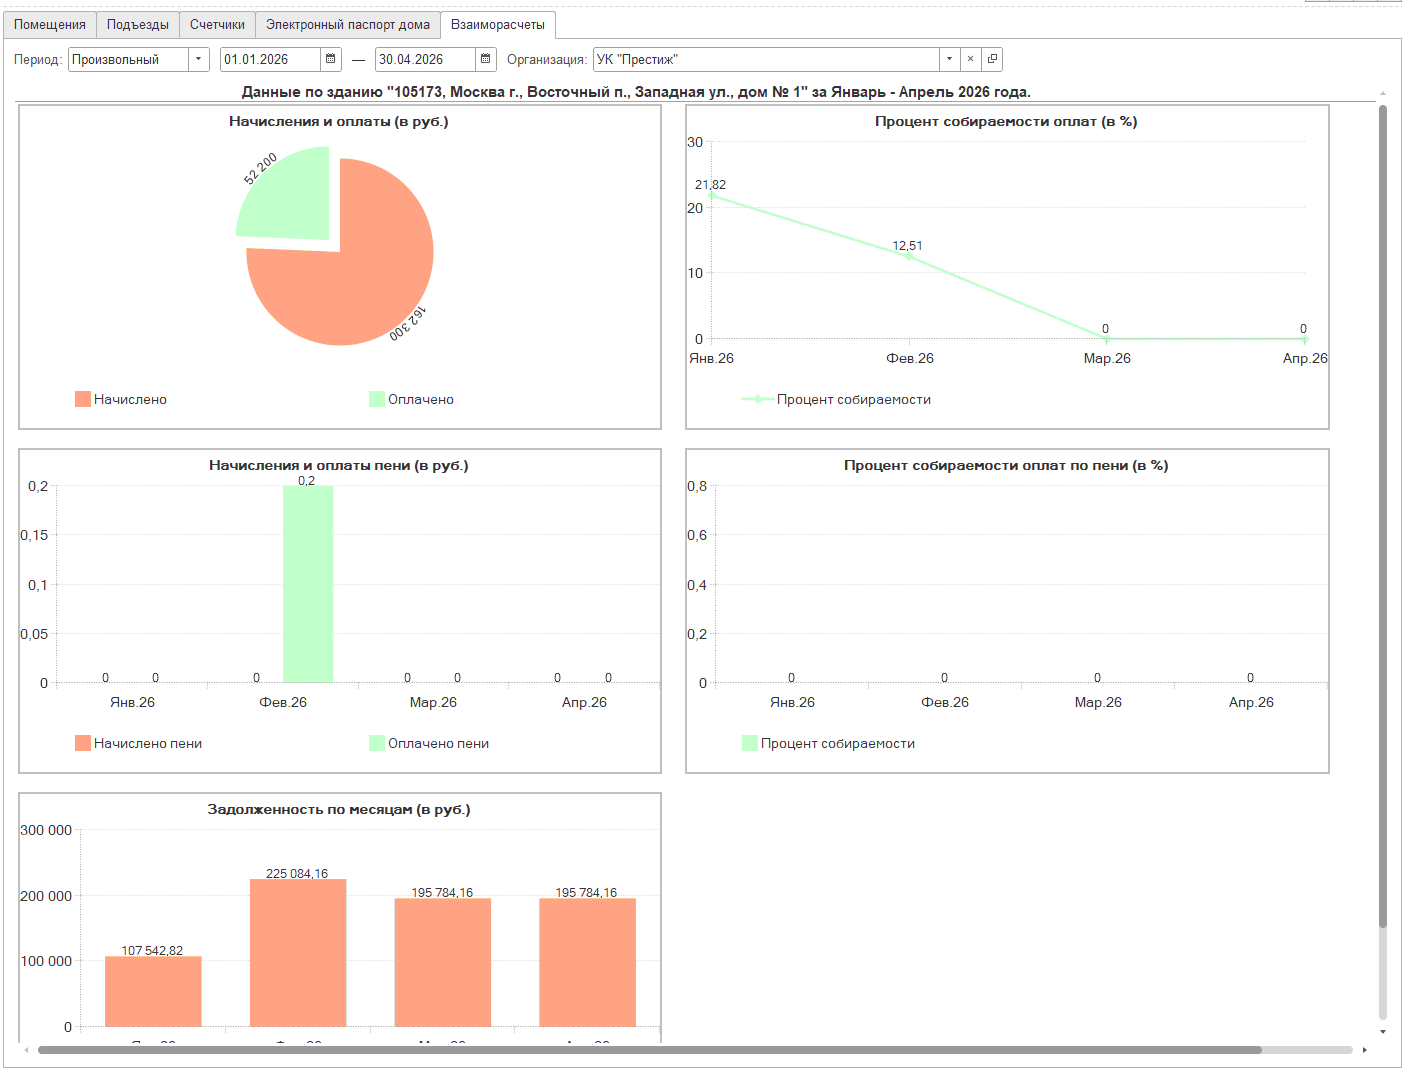Viewport: 1409px width, 1077px height.
Task: Open the selected organization form icon
Action: (x=992, y=59)
